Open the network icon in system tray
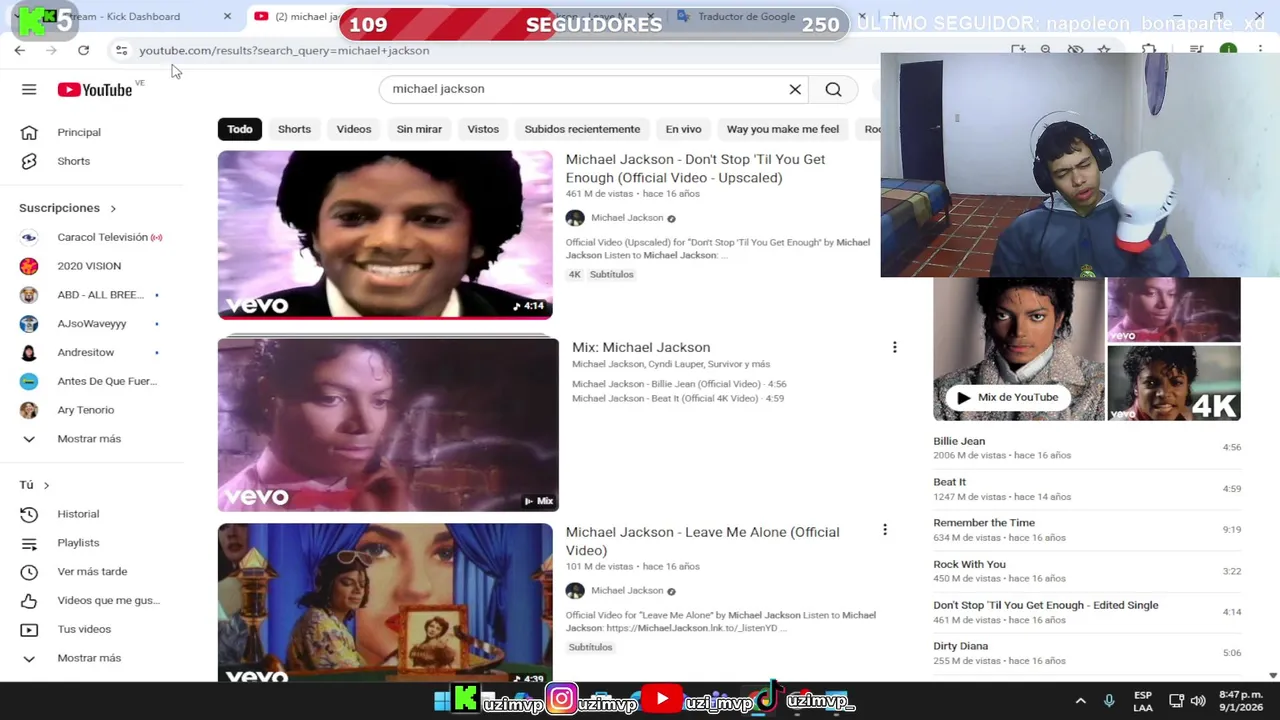The width and height of the screenshot is (1280, 720). tap(1176, 701)
